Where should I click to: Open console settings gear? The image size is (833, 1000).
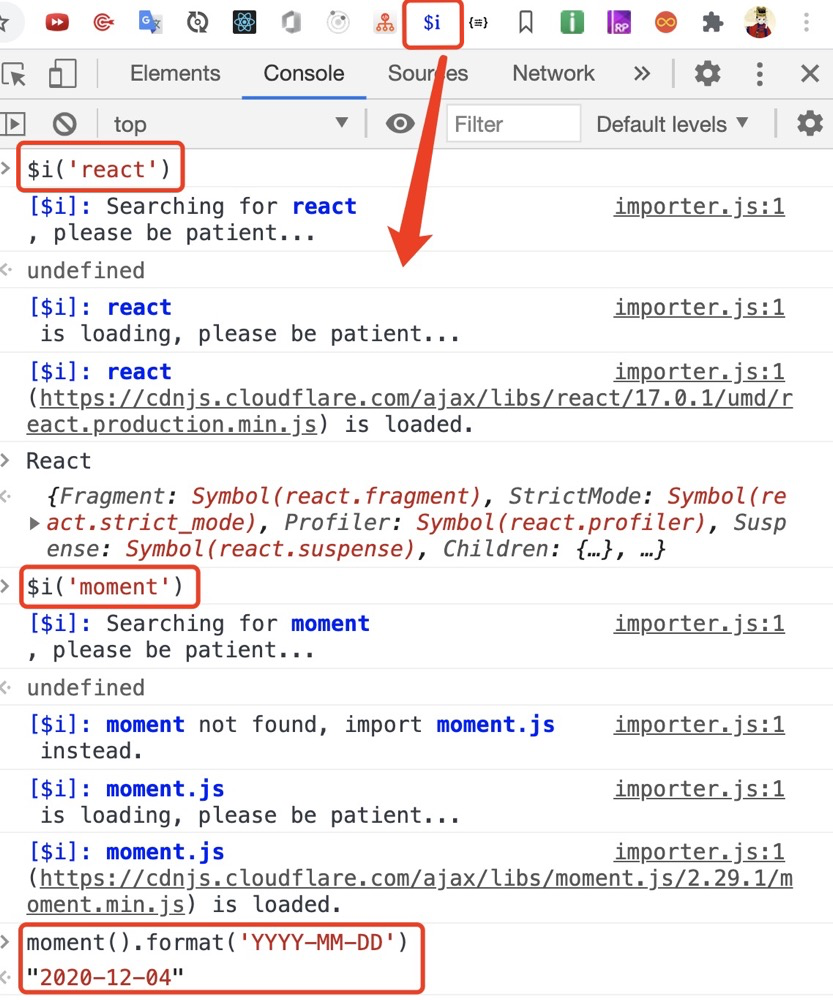810,123
